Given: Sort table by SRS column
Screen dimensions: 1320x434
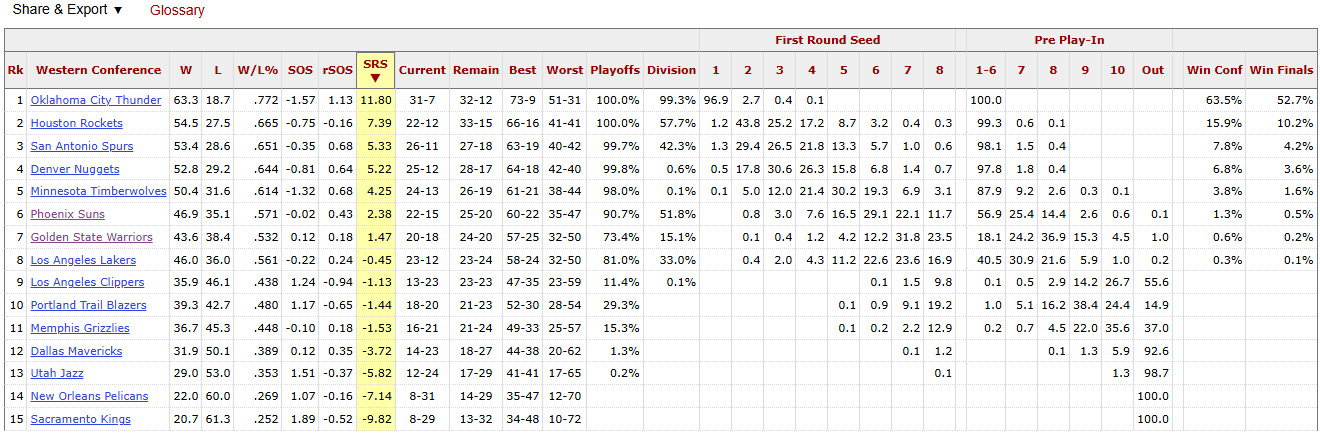Looking at the screenshot, I should click(375, 70).
